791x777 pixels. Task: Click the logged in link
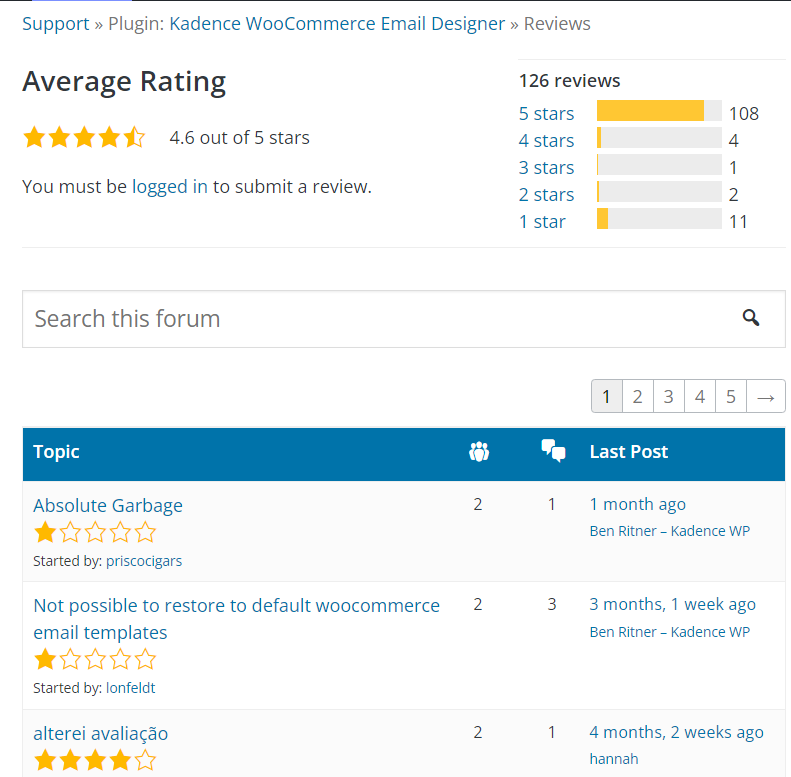170,186
